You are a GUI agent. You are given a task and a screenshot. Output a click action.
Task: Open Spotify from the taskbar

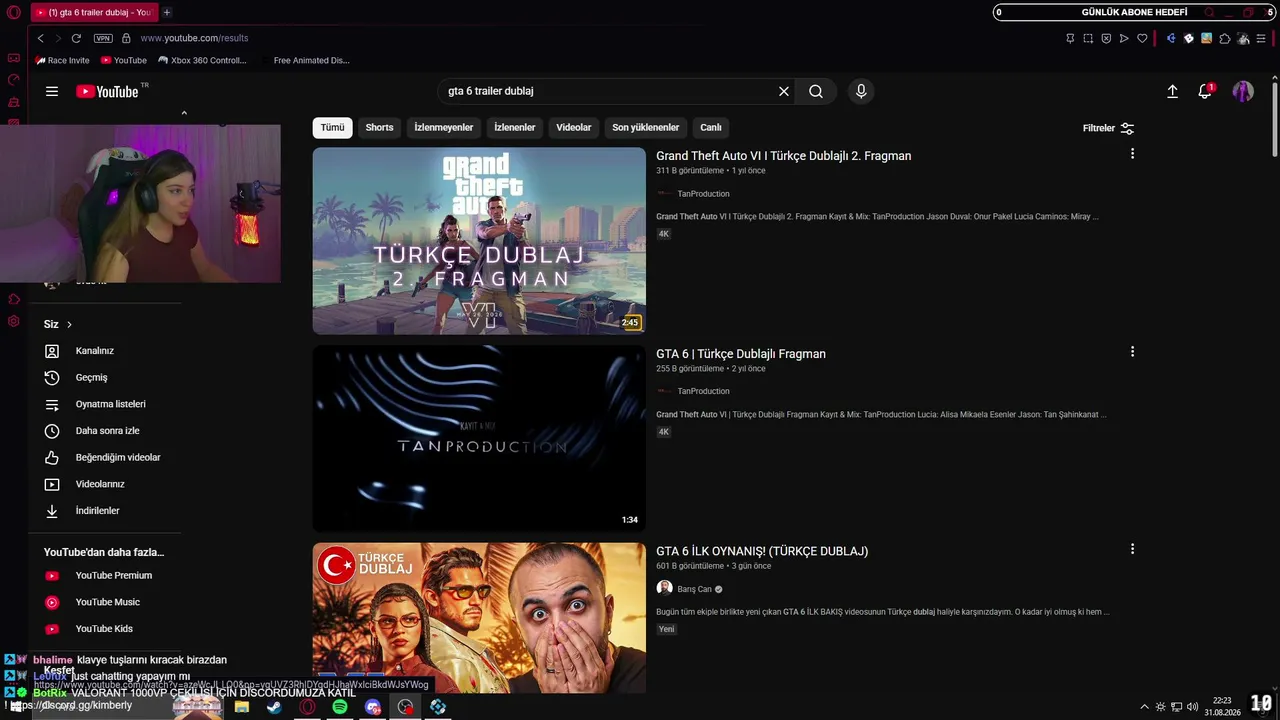tap(340, 707)
